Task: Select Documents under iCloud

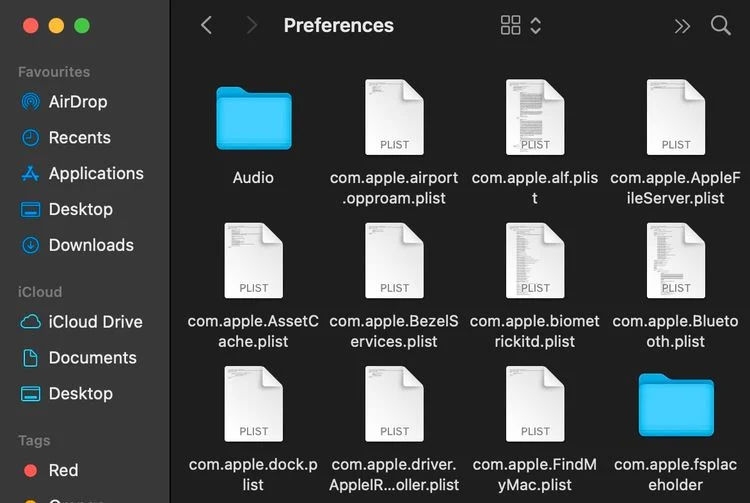Action: pyautogui.click(x=92, y=358)
